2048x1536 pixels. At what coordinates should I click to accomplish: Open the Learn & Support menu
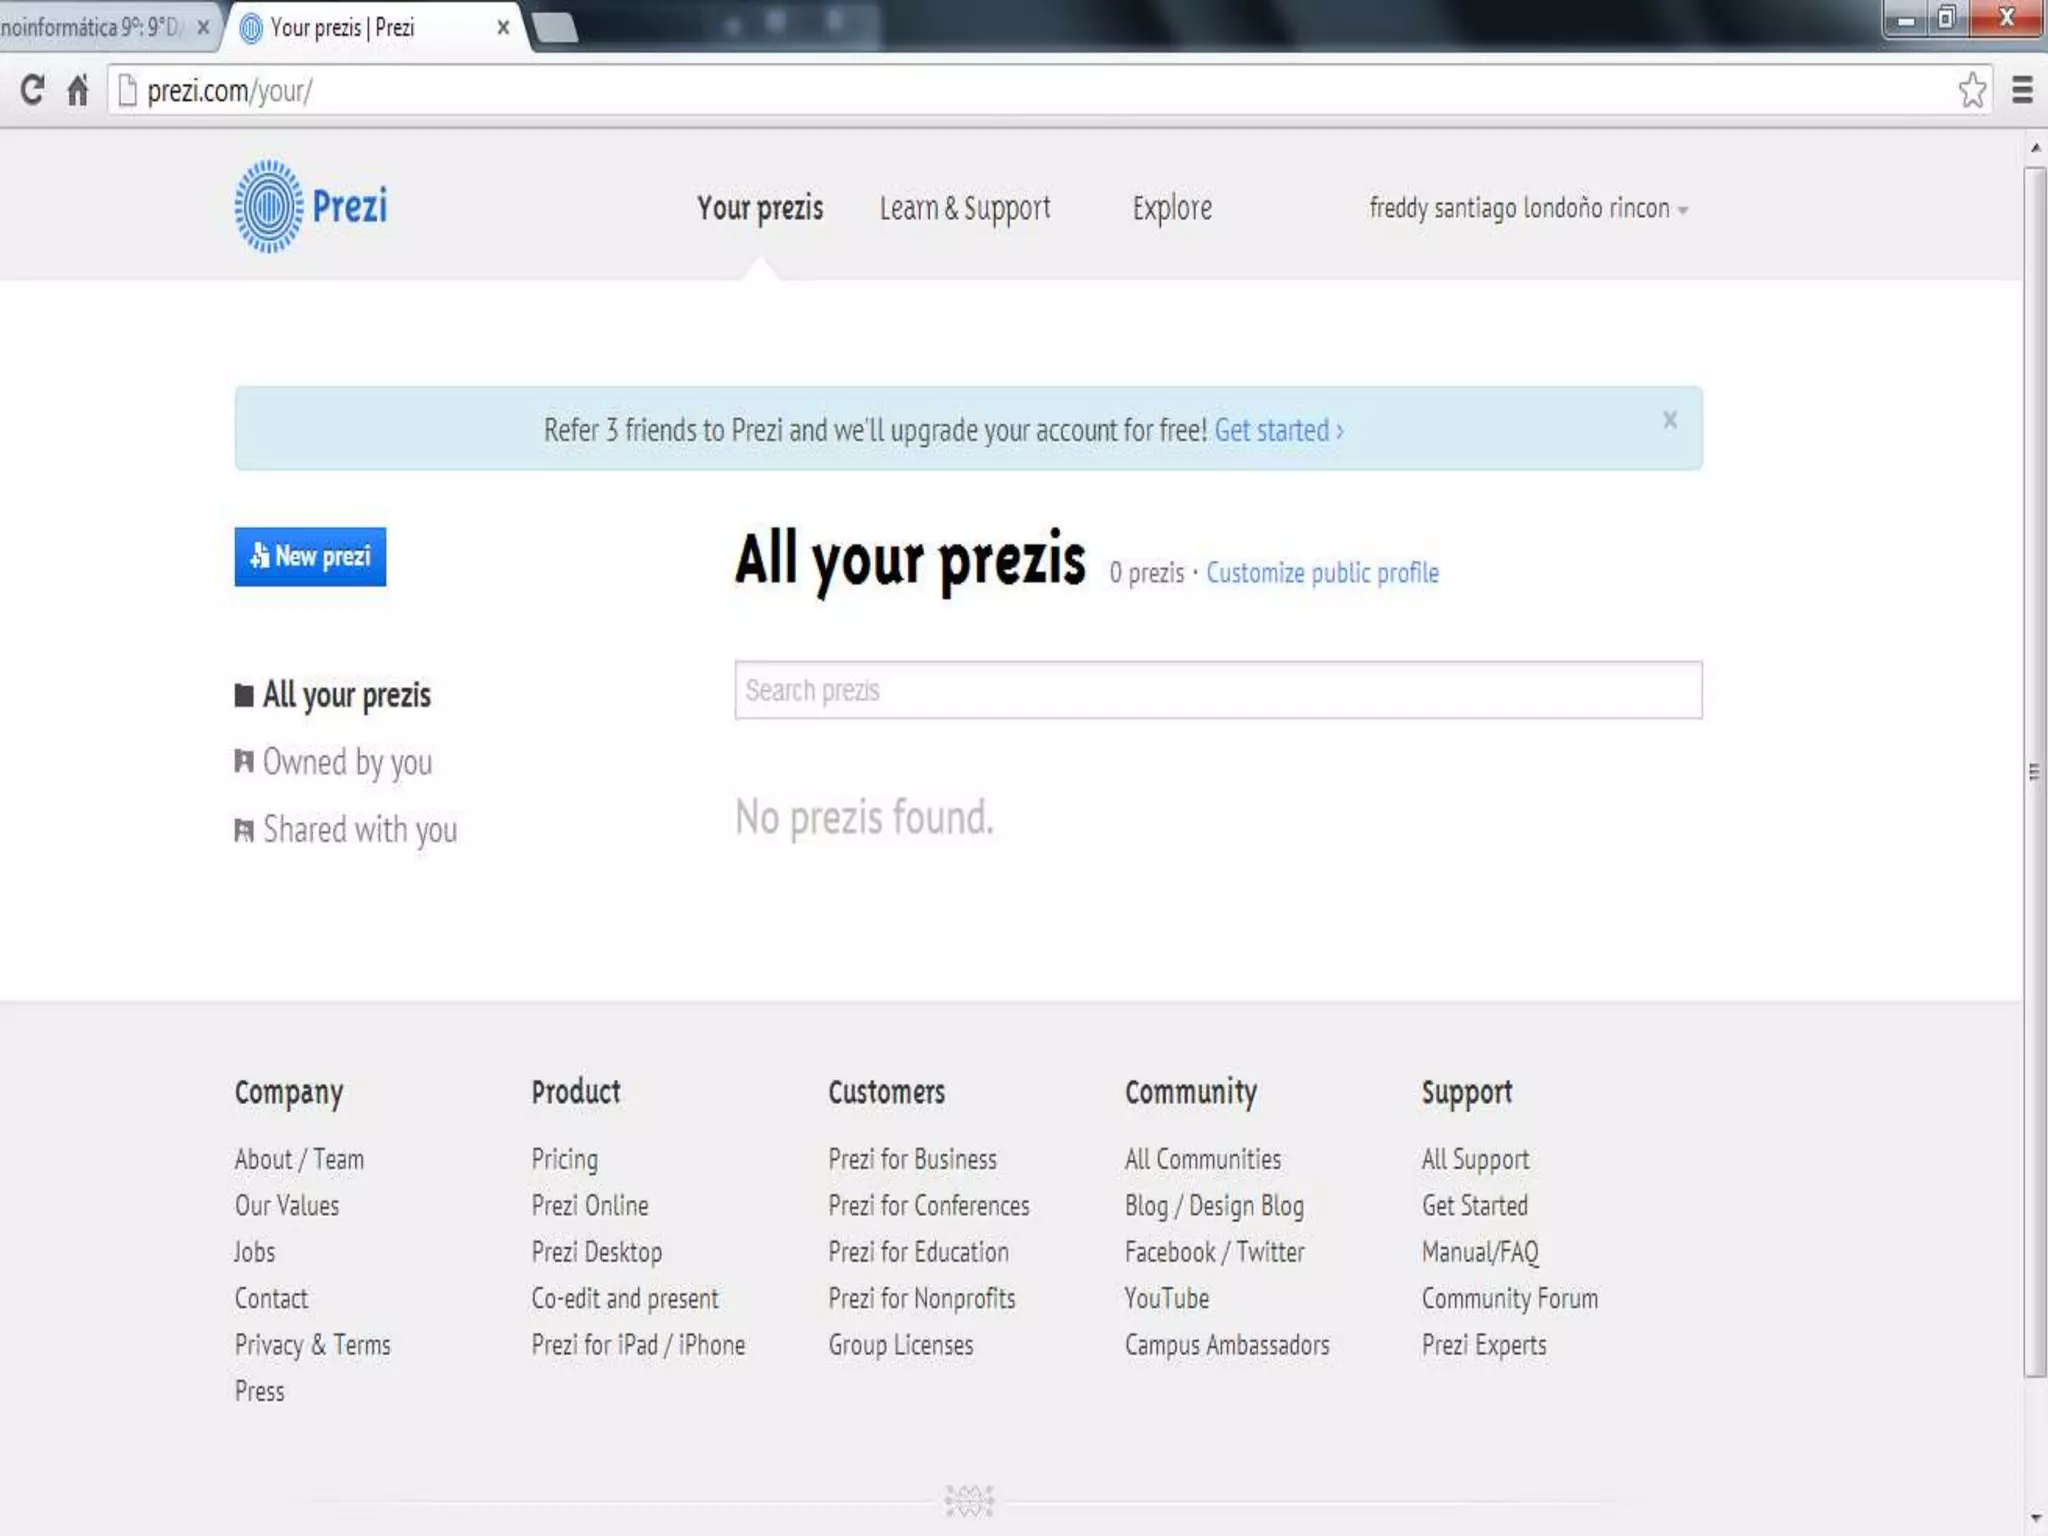pyautogui.click(x=964, y=208)
